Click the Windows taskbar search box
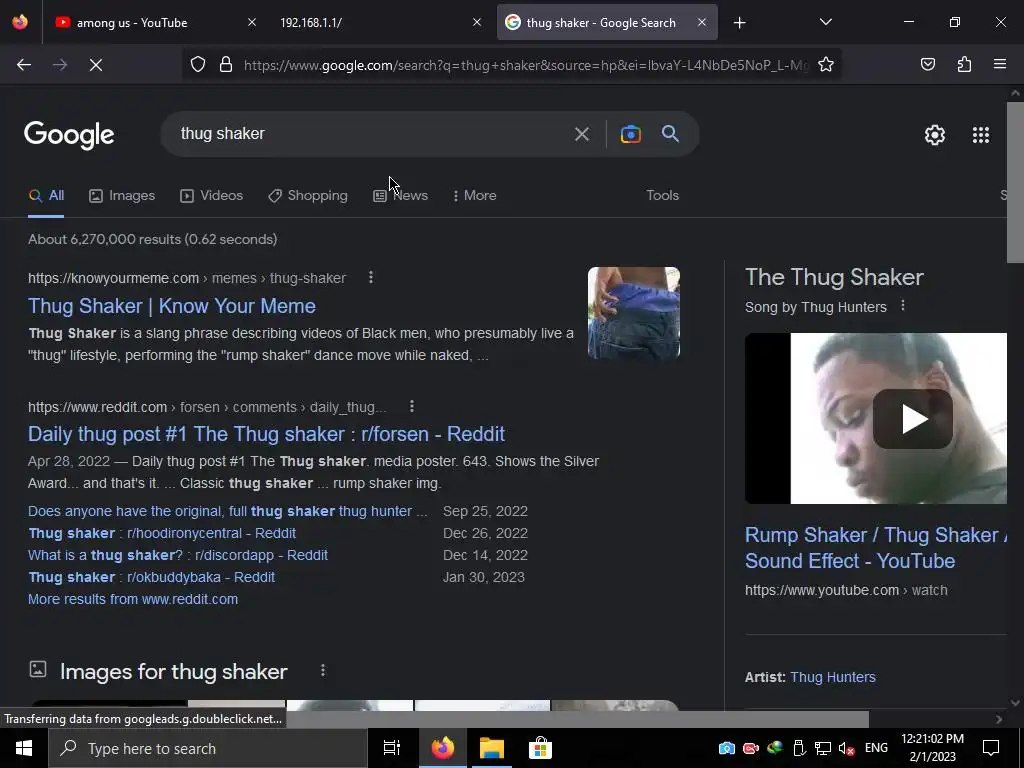The height and width of the screenshot is (768, 1024). [x=208, y=748]
